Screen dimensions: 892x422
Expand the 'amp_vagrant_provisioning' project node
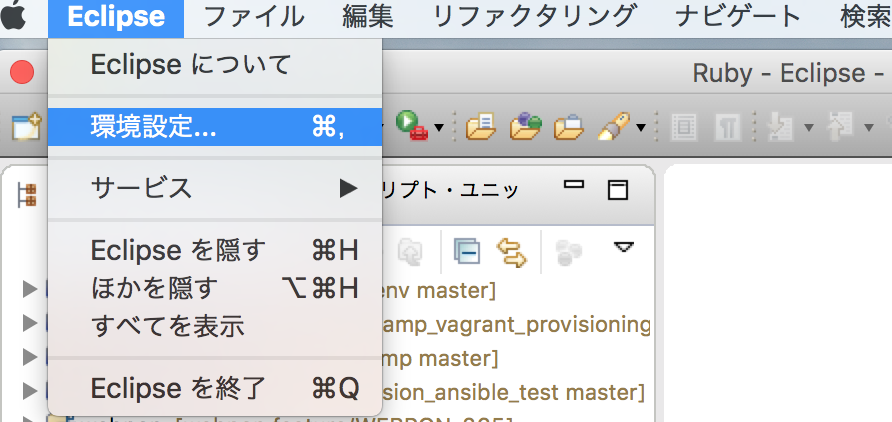(30, 324)
